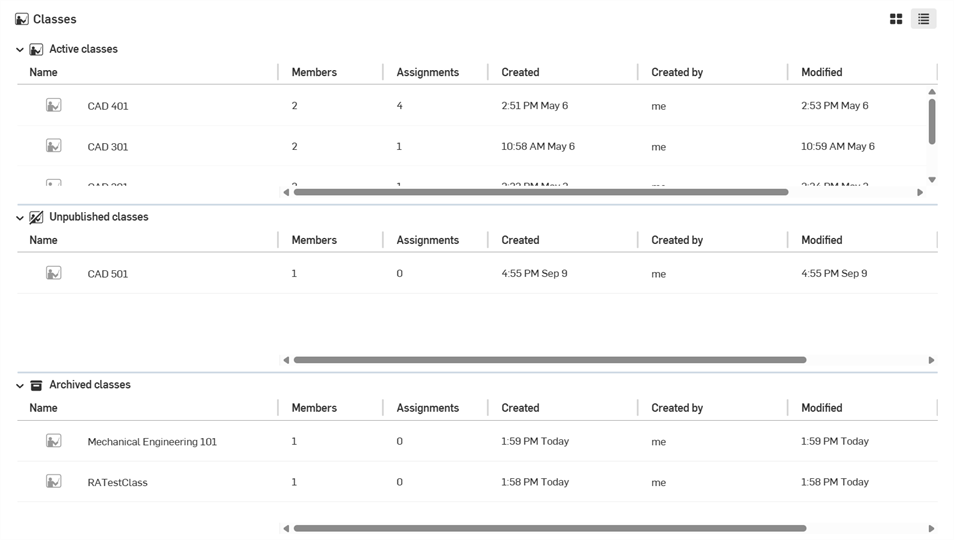
Task: Open the CAD 401 class
Action: pos(108,106)
